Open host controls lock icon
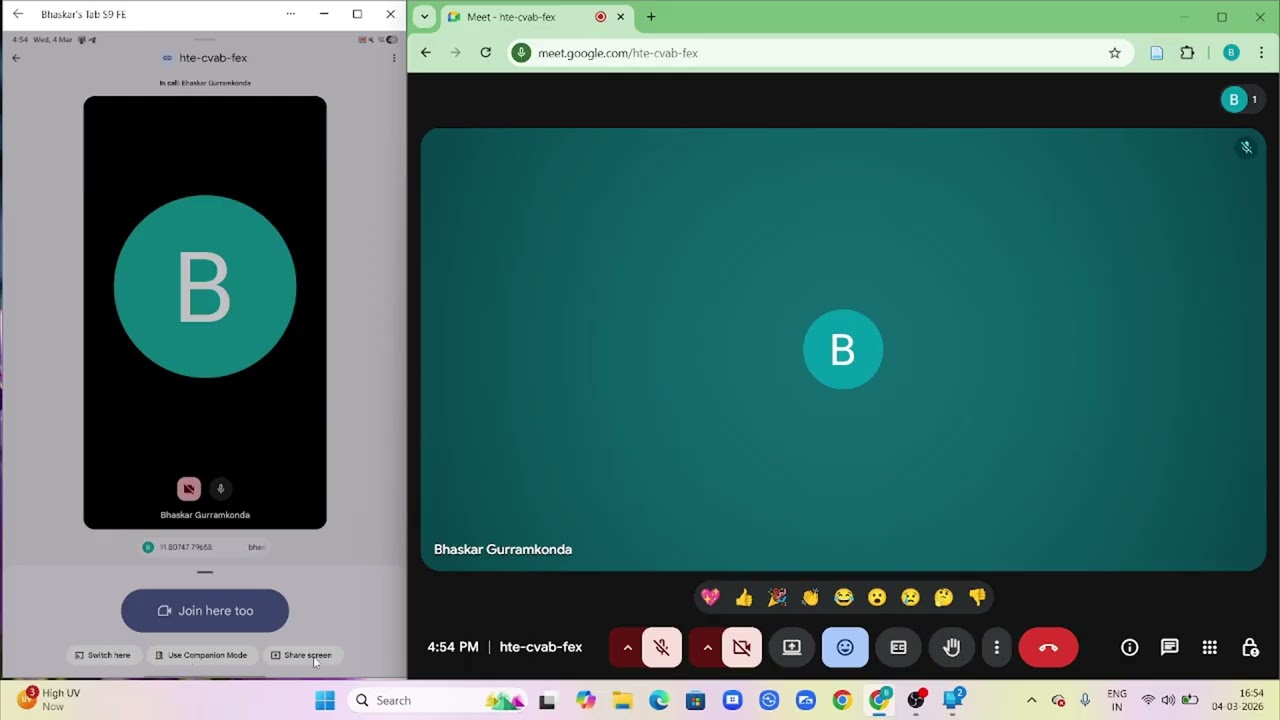Viewport: 1280px width, 720px height. [x=1249, y=647]
